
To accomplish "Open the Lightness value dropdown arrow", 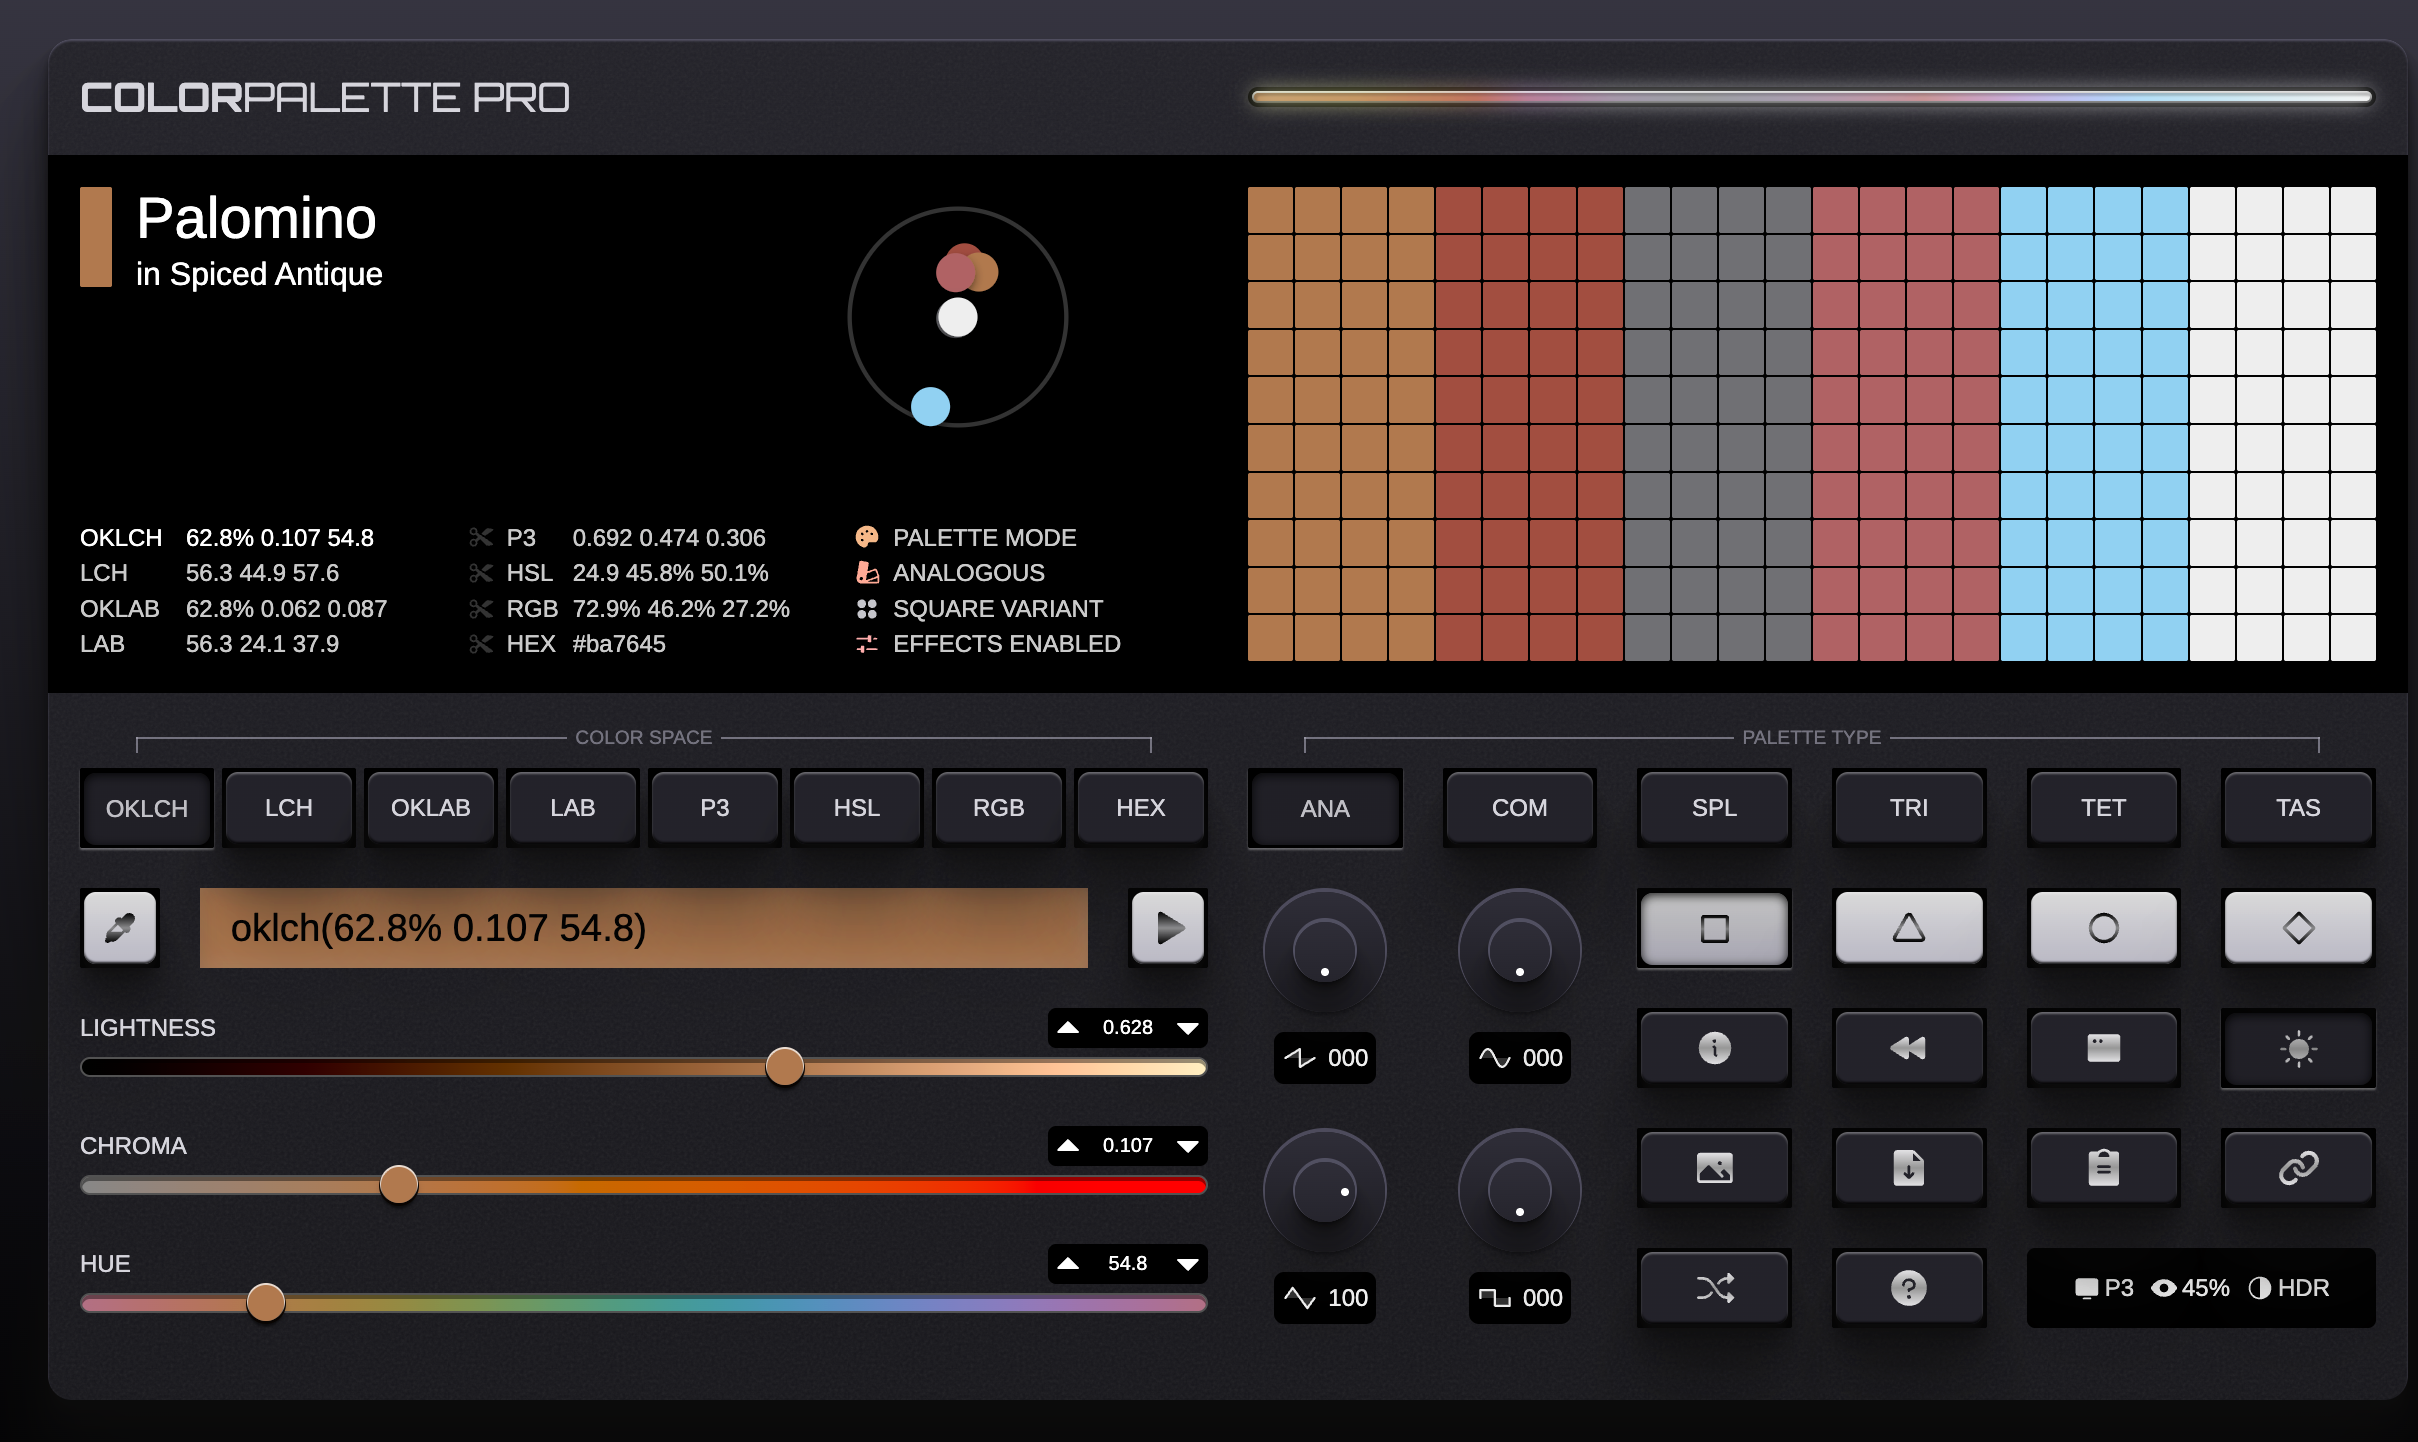I will (x=1188, y=1027).
